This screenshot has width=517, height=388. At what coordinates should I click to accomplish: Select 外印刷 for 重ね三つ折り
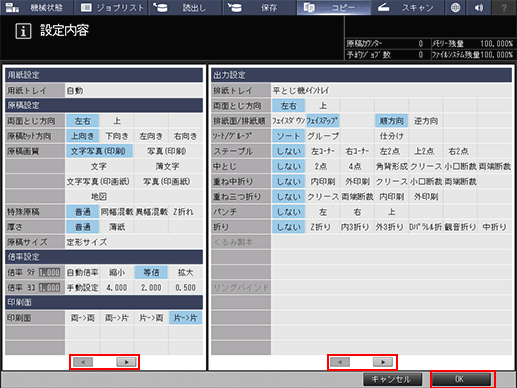tap(426, 197)
